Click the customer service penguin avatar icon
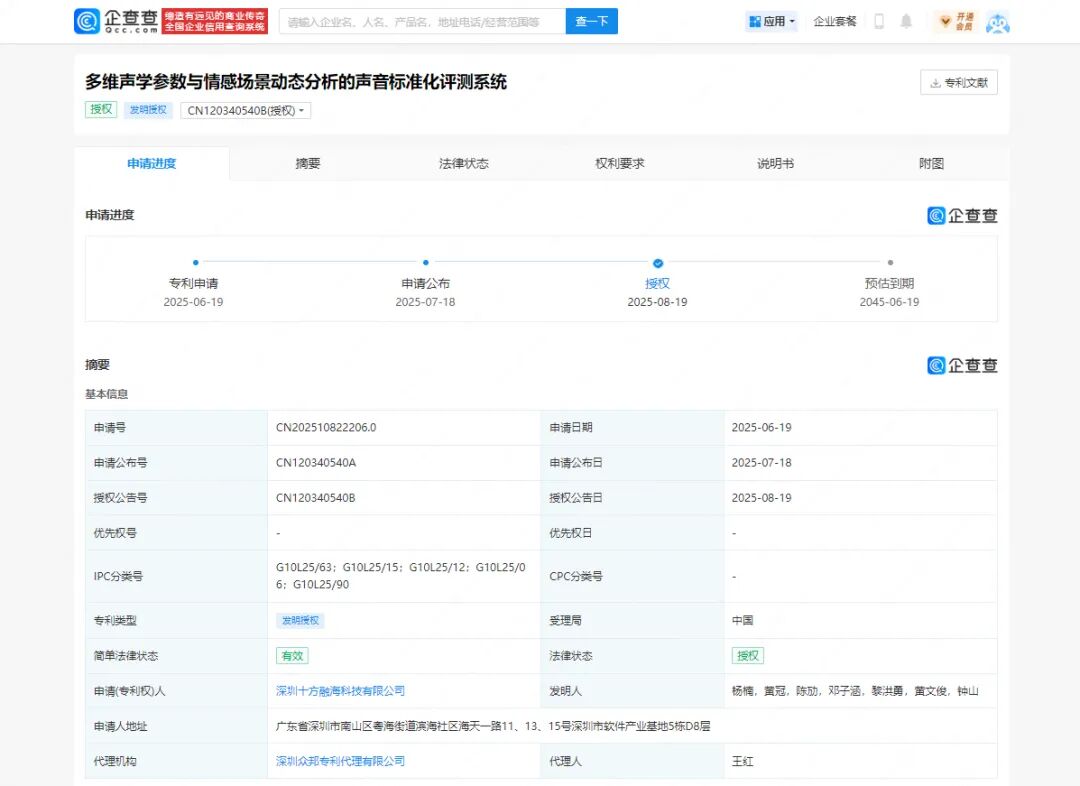 coord(998,21)
